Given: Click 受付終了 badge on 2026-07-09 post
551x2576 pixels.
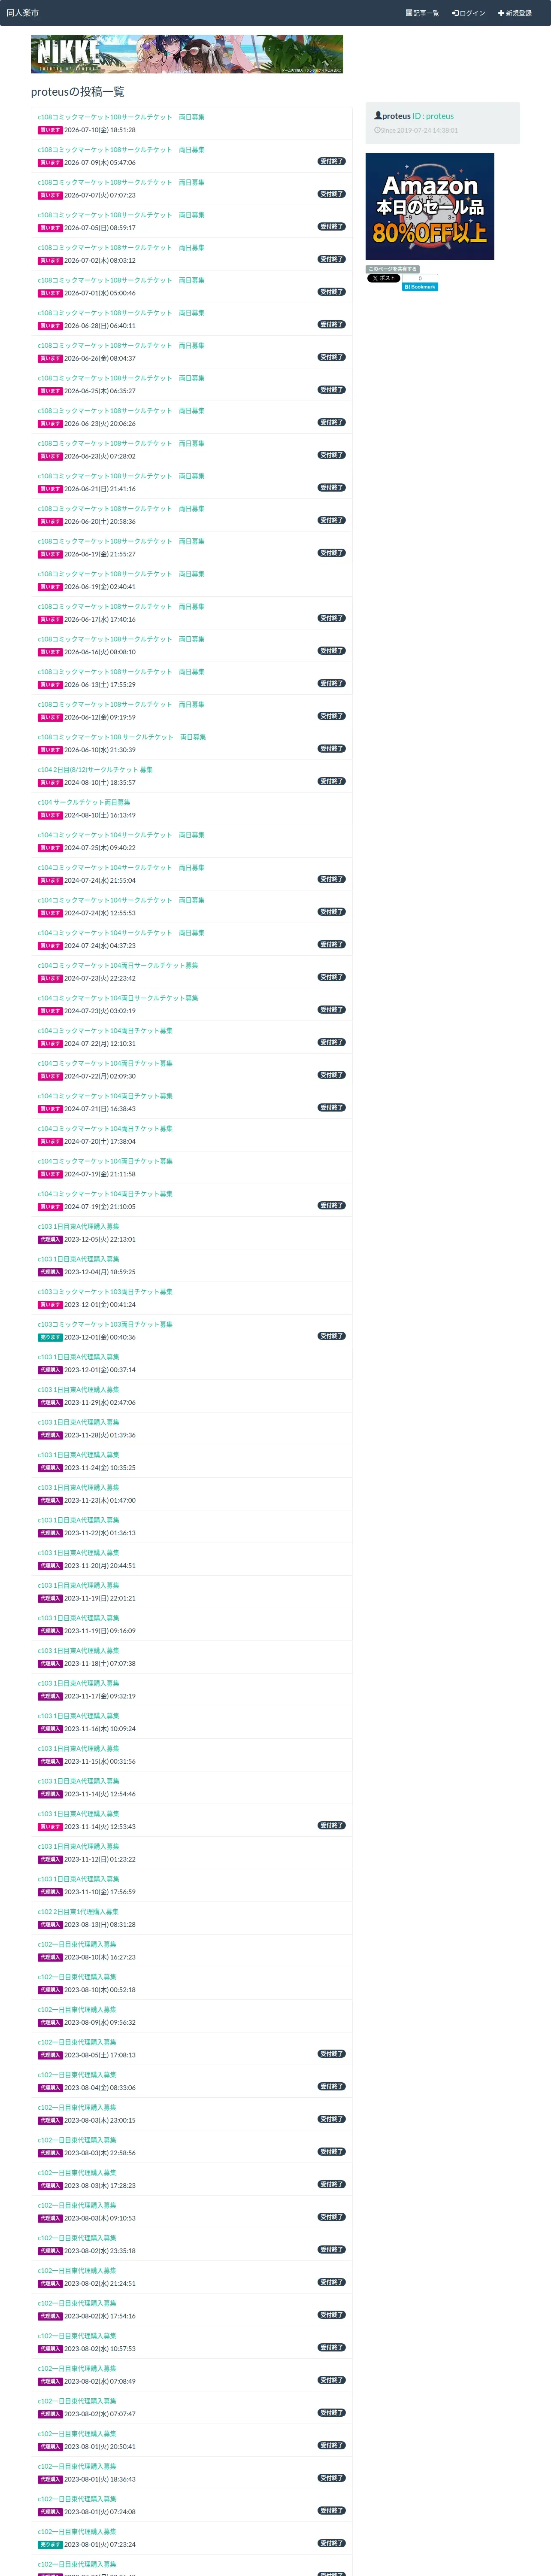Looking at the screenshot, I should 332,161.
